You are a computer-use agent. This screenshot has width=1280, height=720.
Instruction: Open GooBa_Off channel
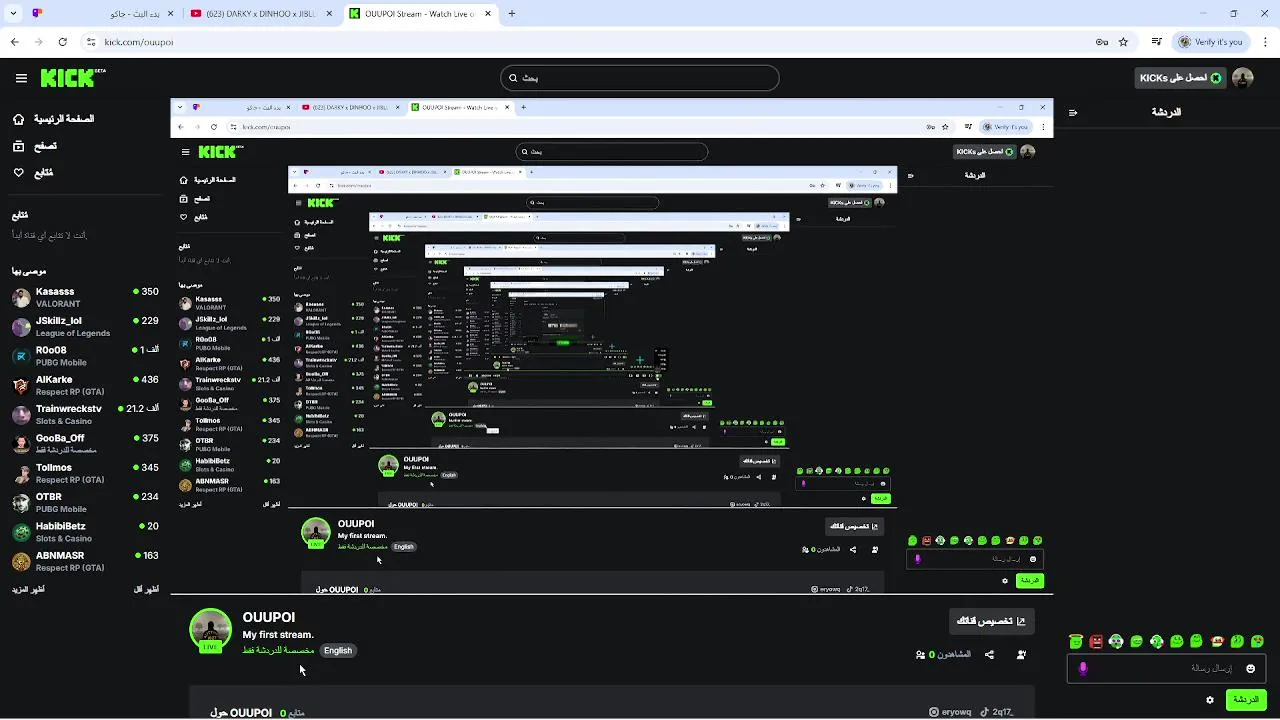click(85, 443)
